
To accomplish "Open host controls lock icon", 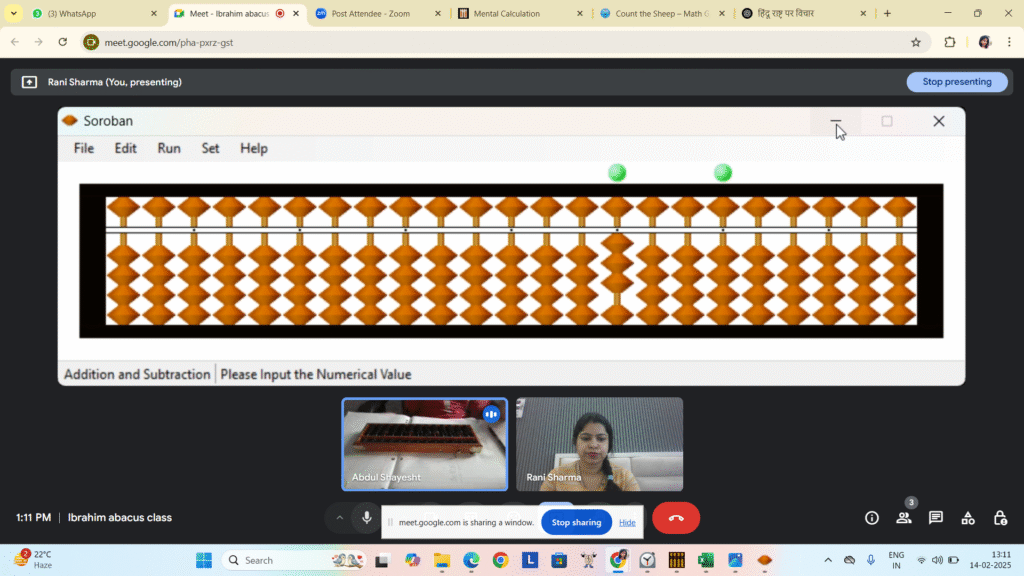I will [1000, 518].
